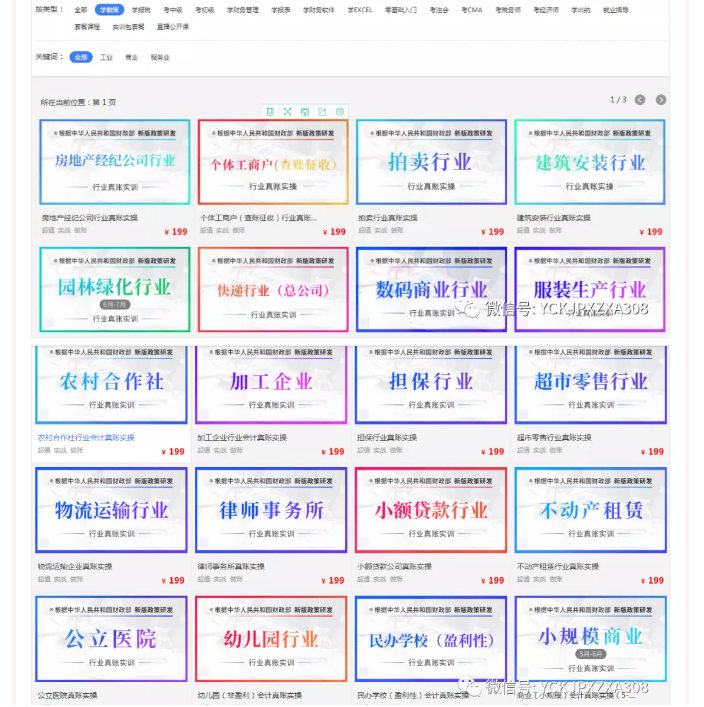Click the save icon in the floating toolbar
The width and height of the screenshot is (704, 707).
(304, 111)
